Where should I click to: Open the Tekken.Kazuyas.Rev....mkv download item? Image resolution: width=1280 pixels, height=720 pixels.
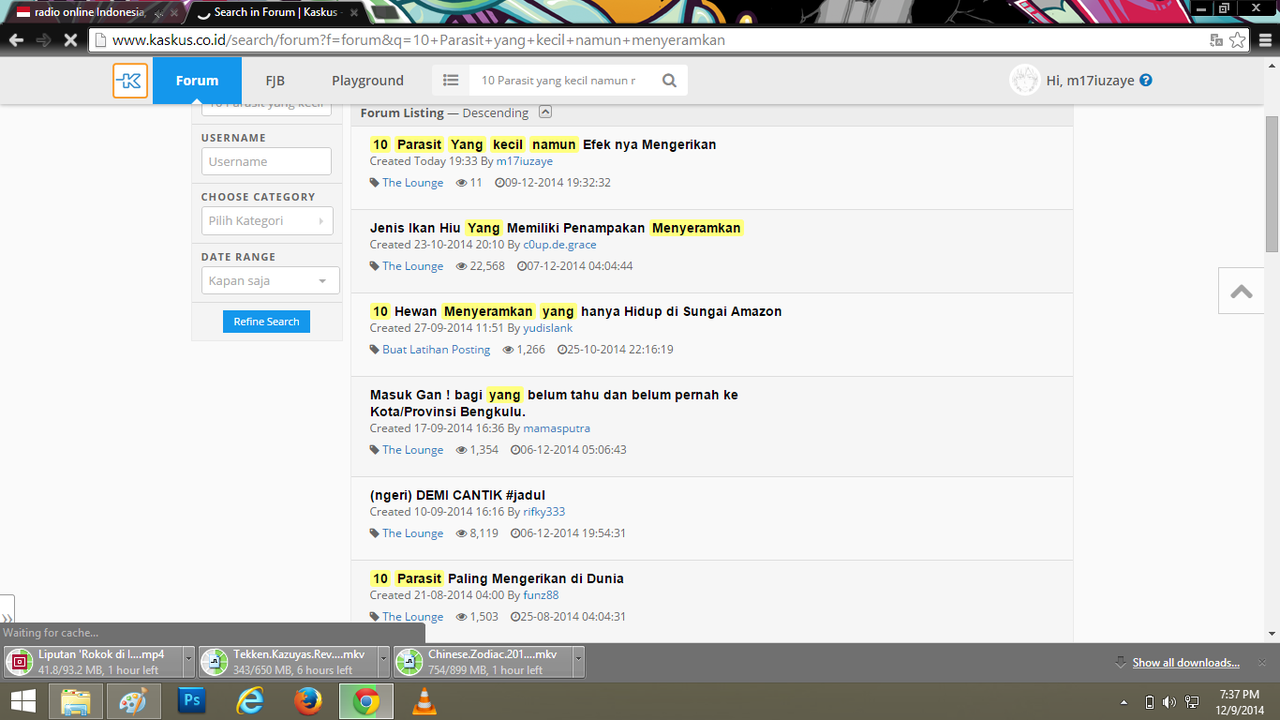288,662
